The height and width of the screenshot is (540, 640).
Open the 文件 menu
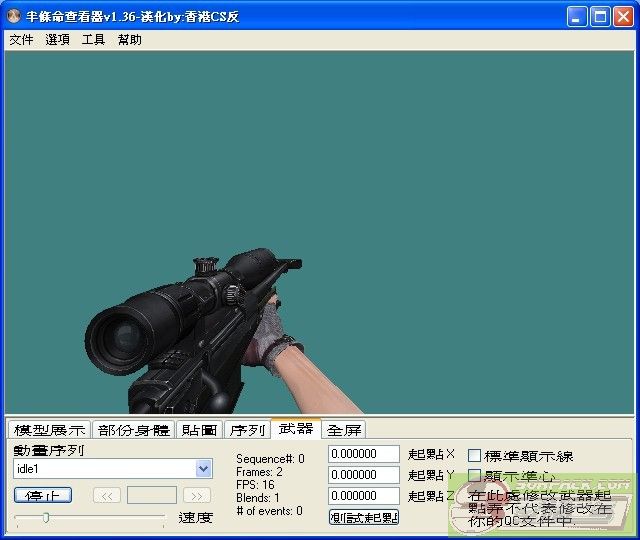pos(21,40)
